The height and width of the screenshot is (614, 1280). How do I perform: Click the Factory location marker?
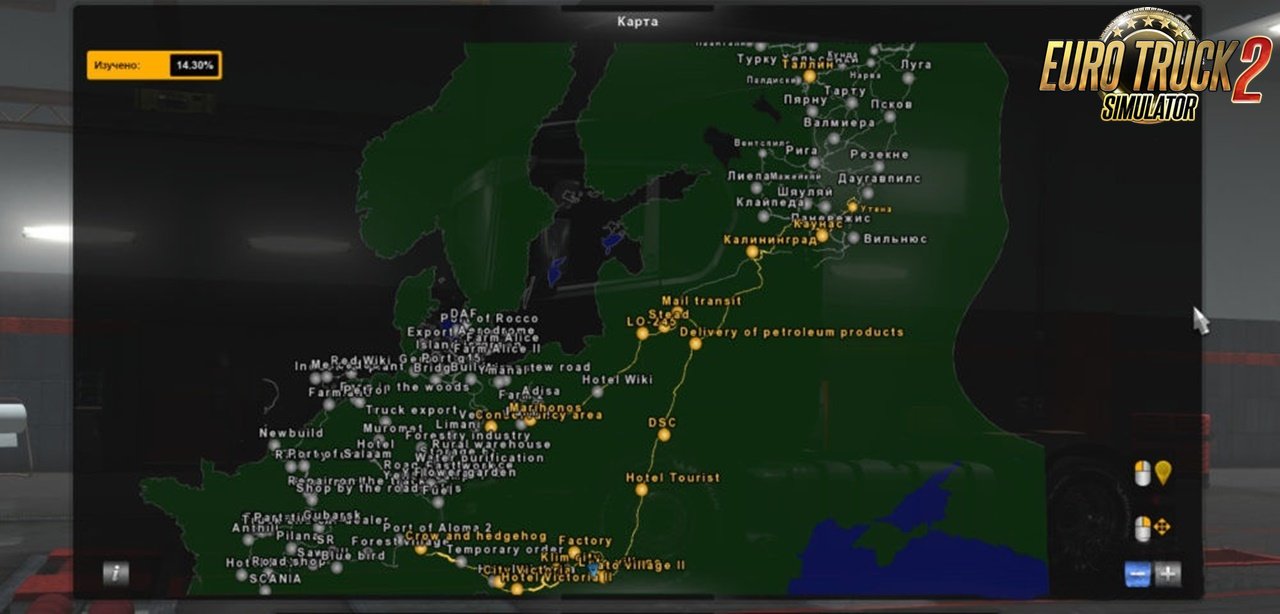[x=572, y=553]
